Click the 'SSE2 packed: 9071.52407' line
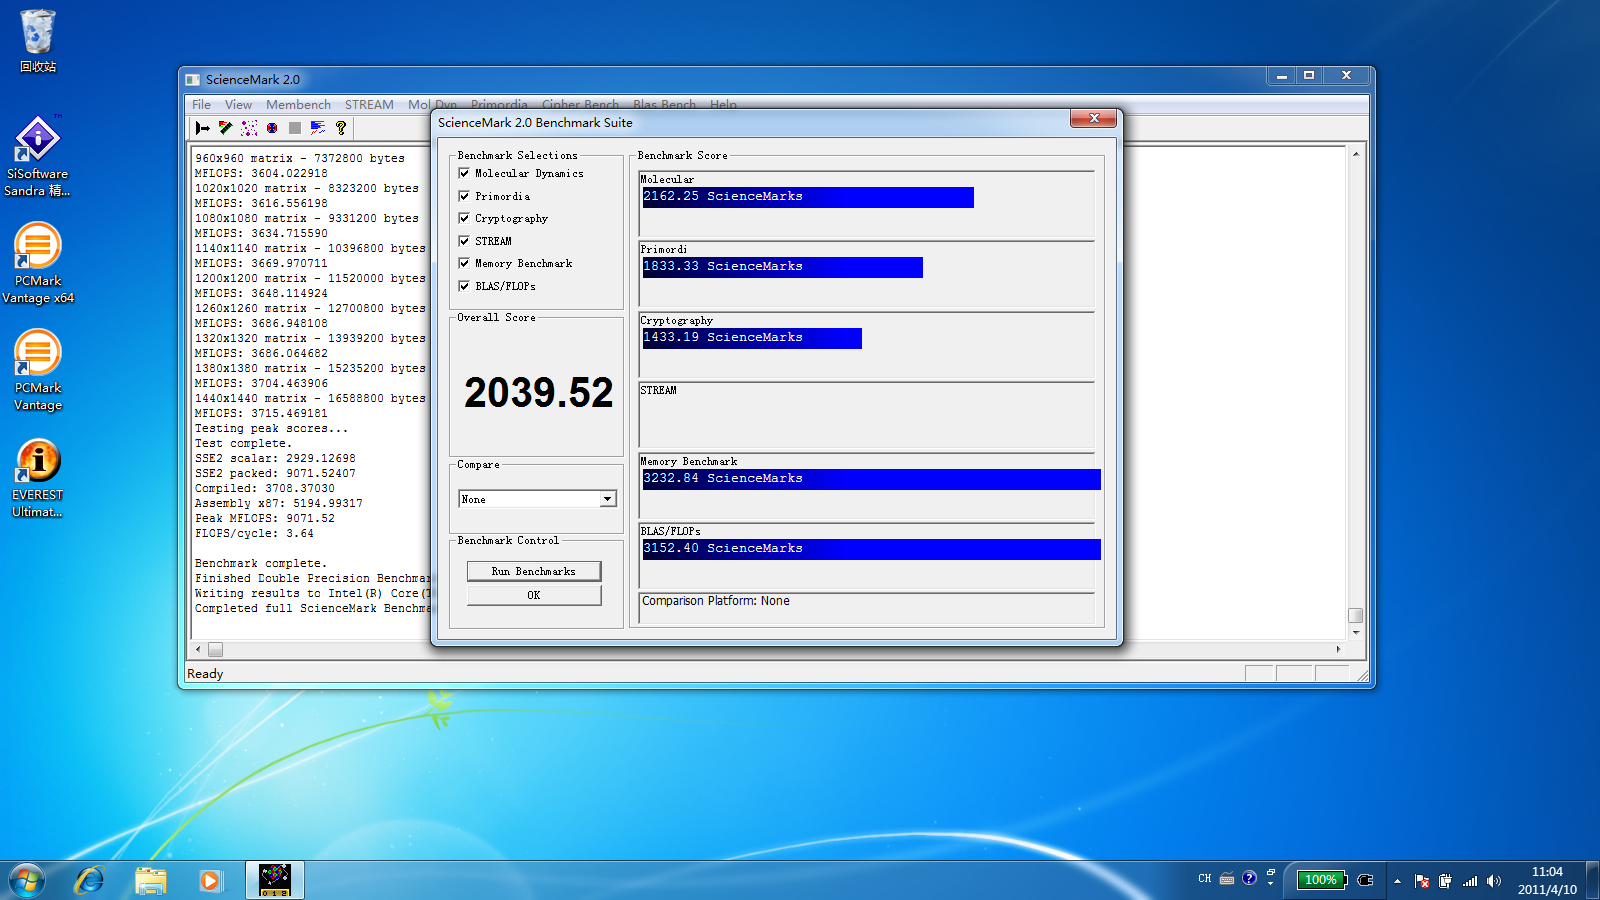 click(x=275, y=473)
